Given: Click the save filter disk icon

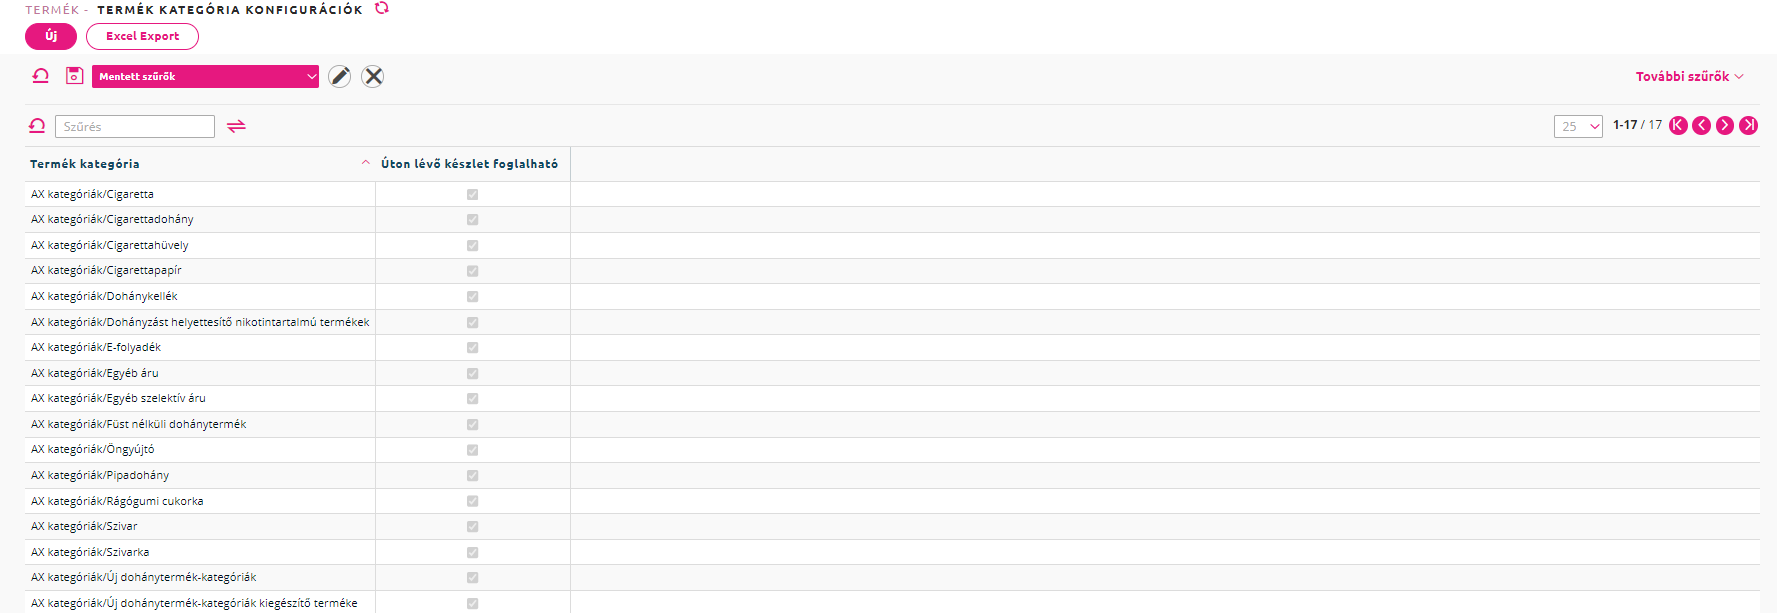Looking at the screenshot, I should [x=74, y=76].
